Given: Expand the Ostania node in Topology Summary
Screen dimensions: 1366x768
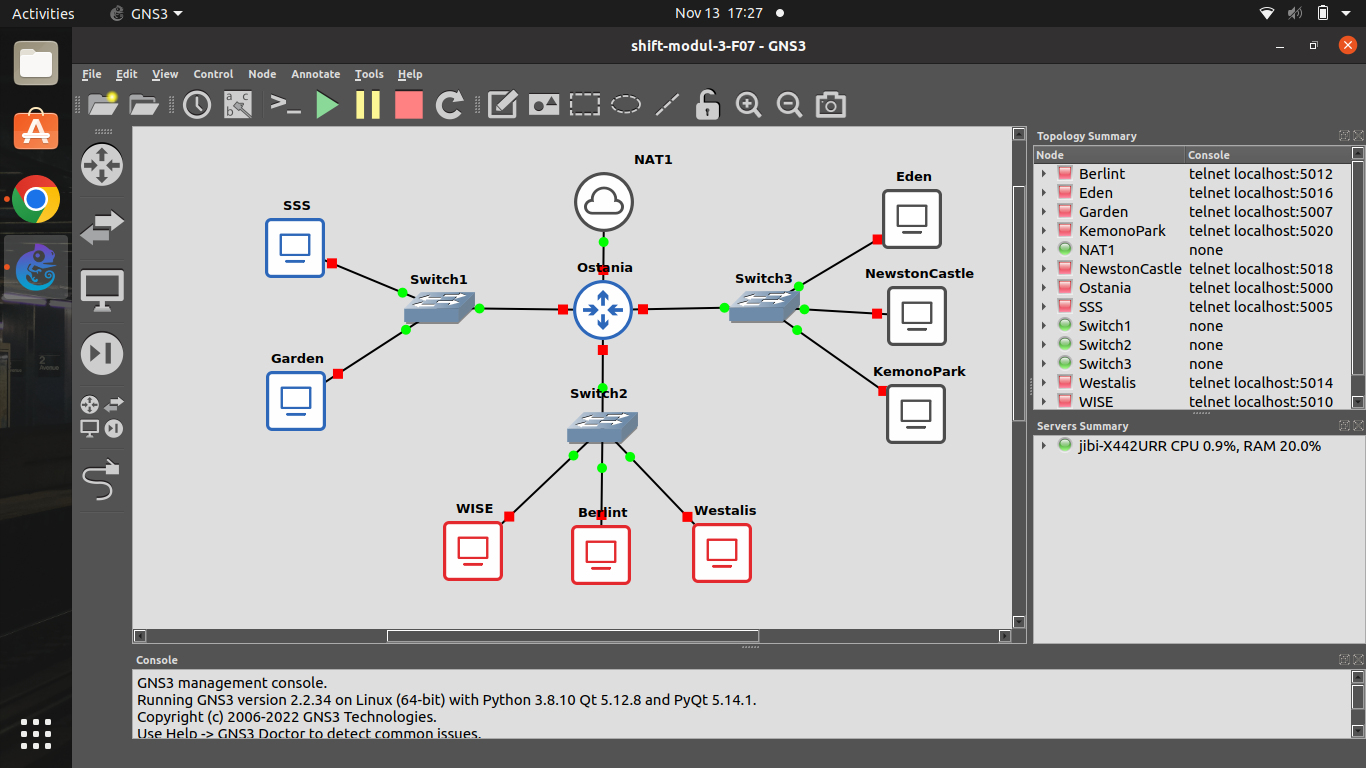Looking at the screenshot, I should [1044, 288].
